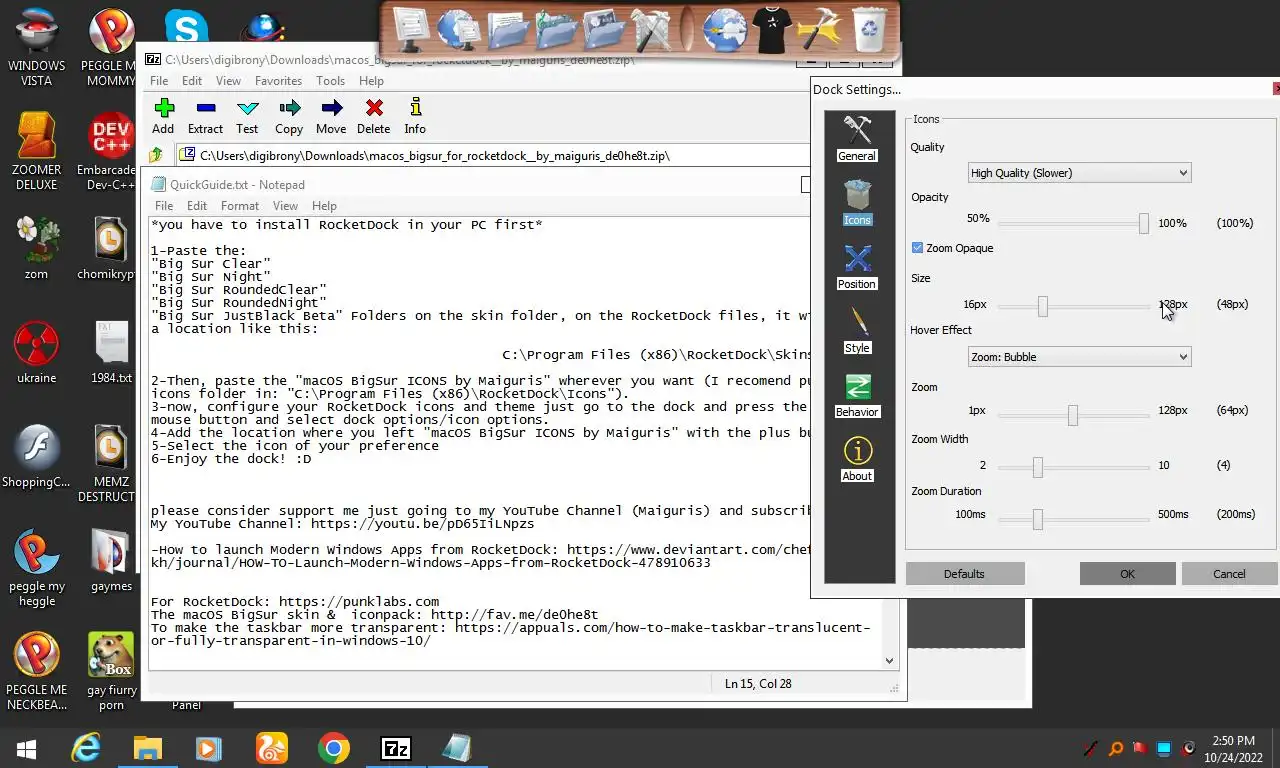Open the 7-Zip File menu
This screenshot has width=1280, height=768.
point(159,81)
